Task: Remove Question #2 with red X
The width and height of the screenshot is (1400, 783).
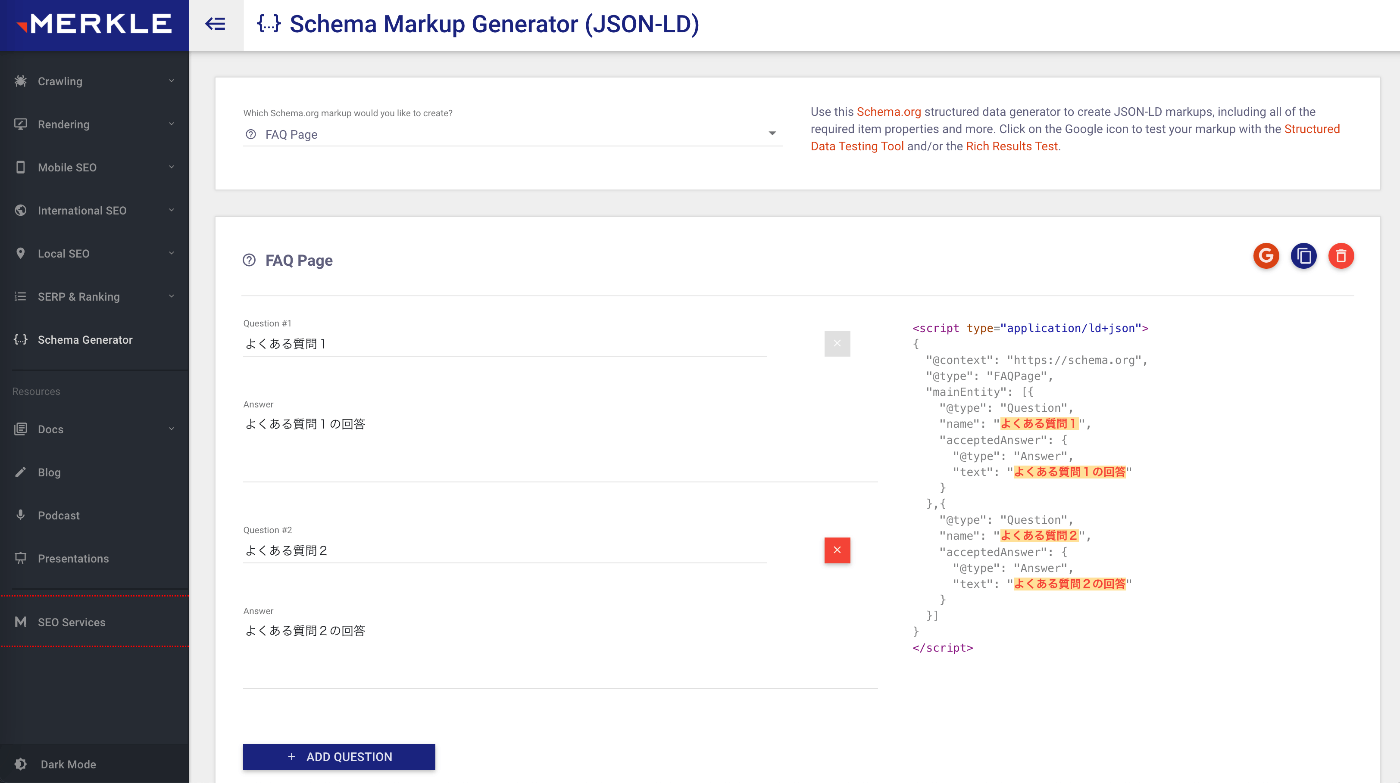Action: (837, 550)
